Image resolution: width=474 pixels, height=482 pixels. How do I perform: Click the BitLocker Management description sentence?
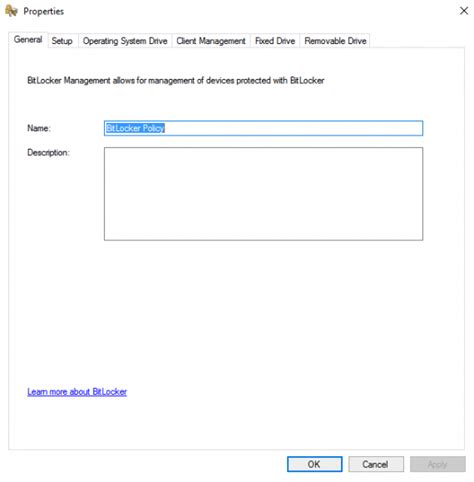pos(176,80)
